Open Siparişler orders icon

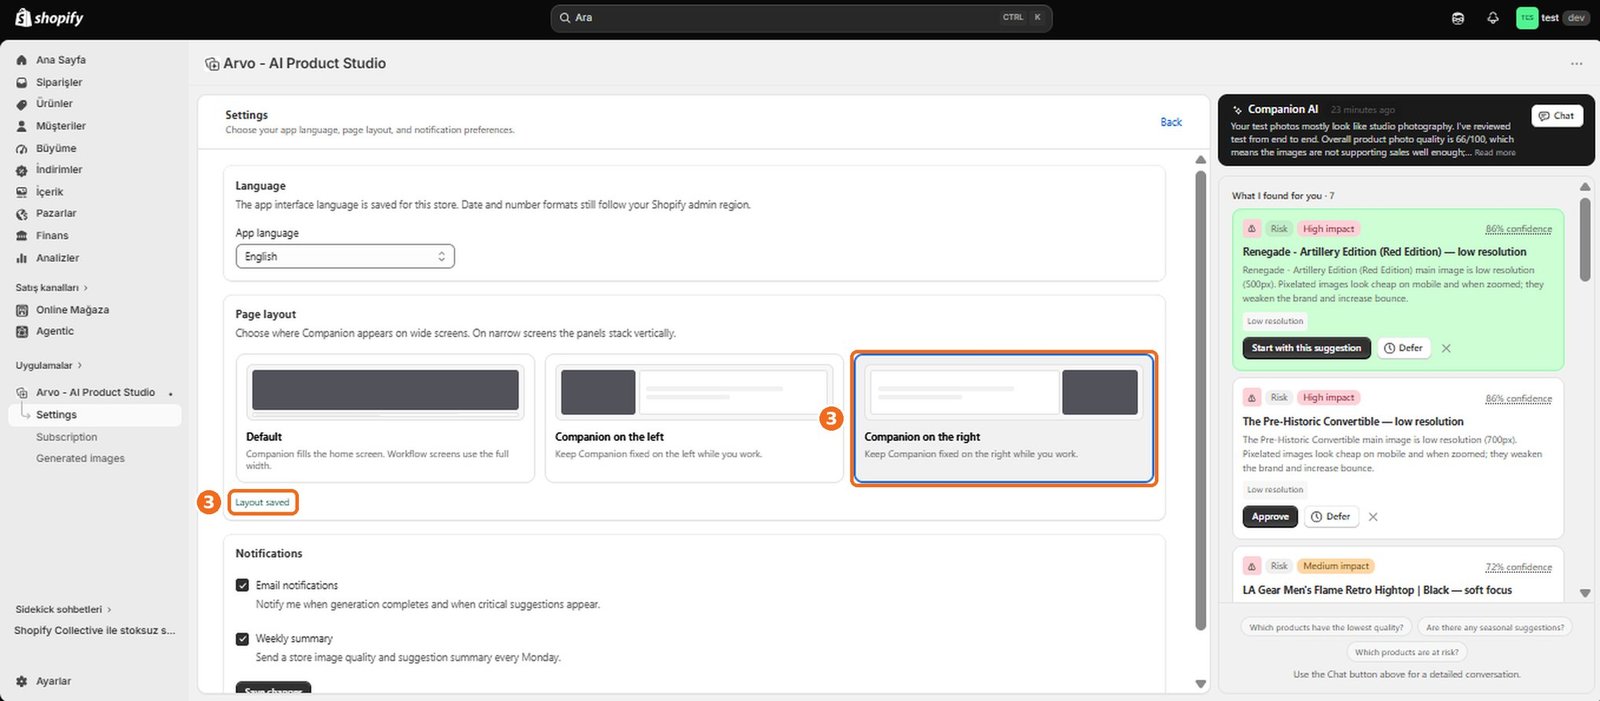[x=22, y=82]
